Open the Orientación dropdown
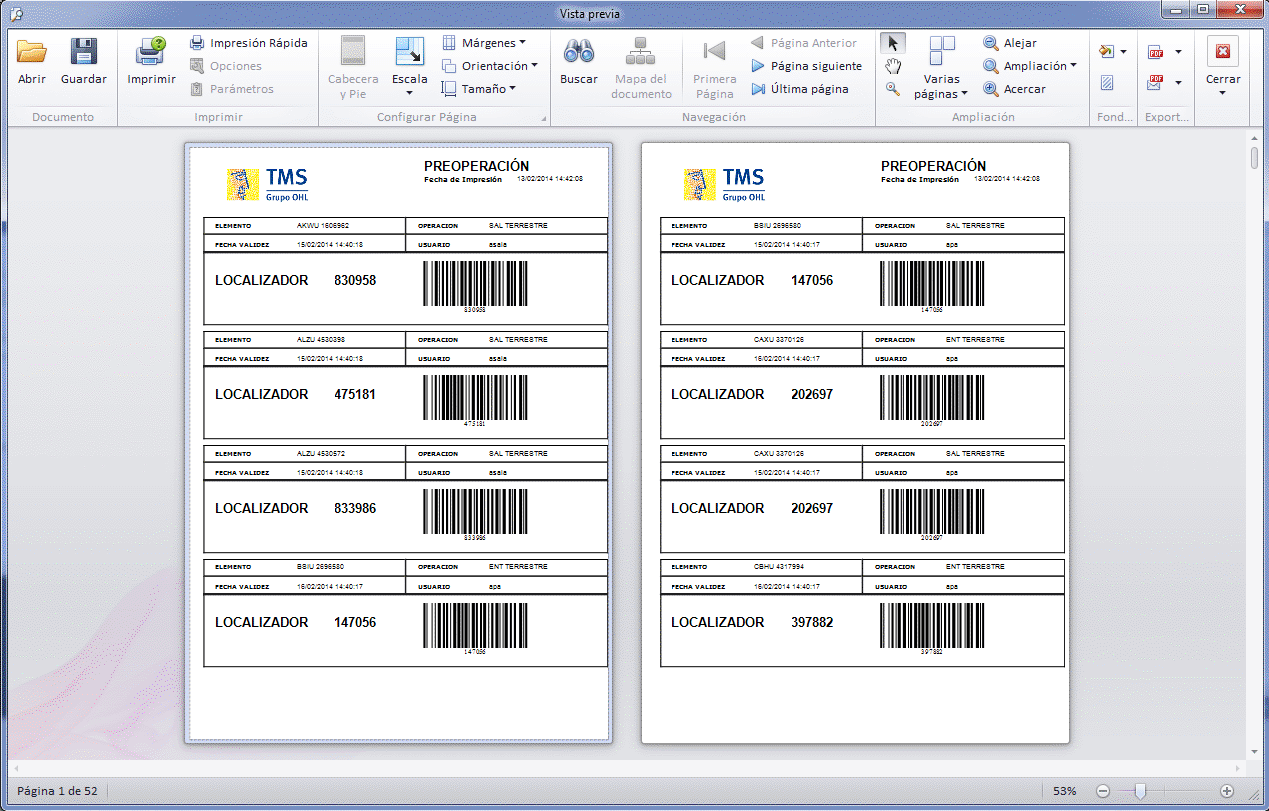Image resolution: width=1269 pixels, height=811 pixels. click(489, 66)
